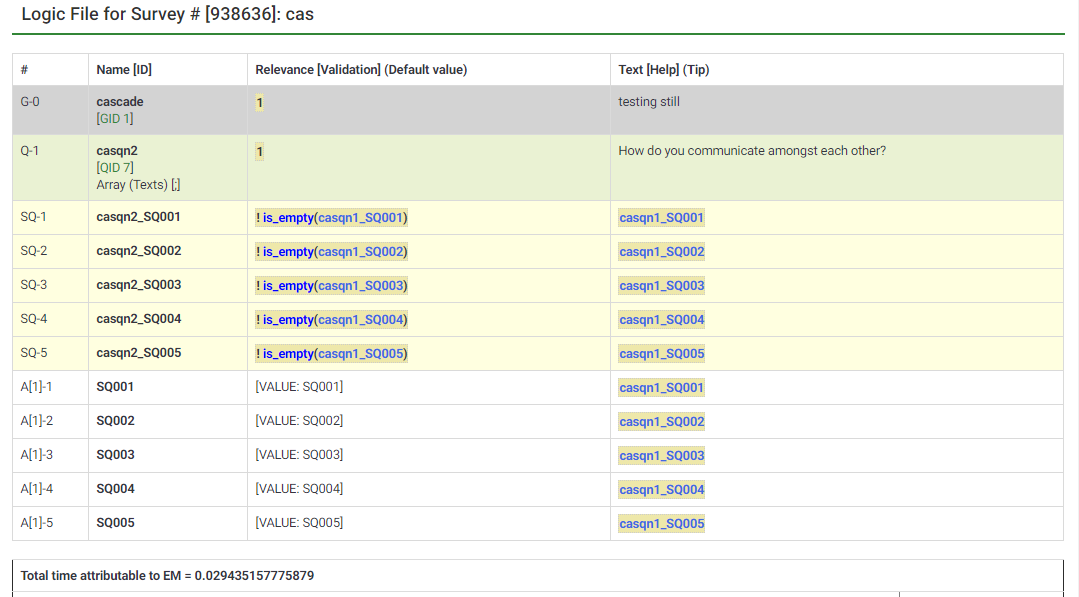Click the casqn1_SQ002 text link in row A[1]-2

661,422
